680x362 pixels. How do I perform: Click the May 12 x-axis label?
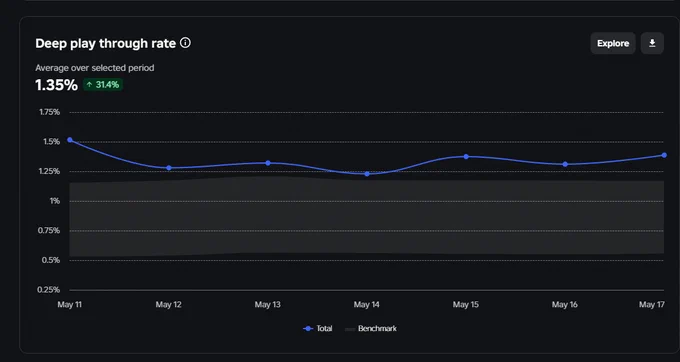[x=168, y=305]
